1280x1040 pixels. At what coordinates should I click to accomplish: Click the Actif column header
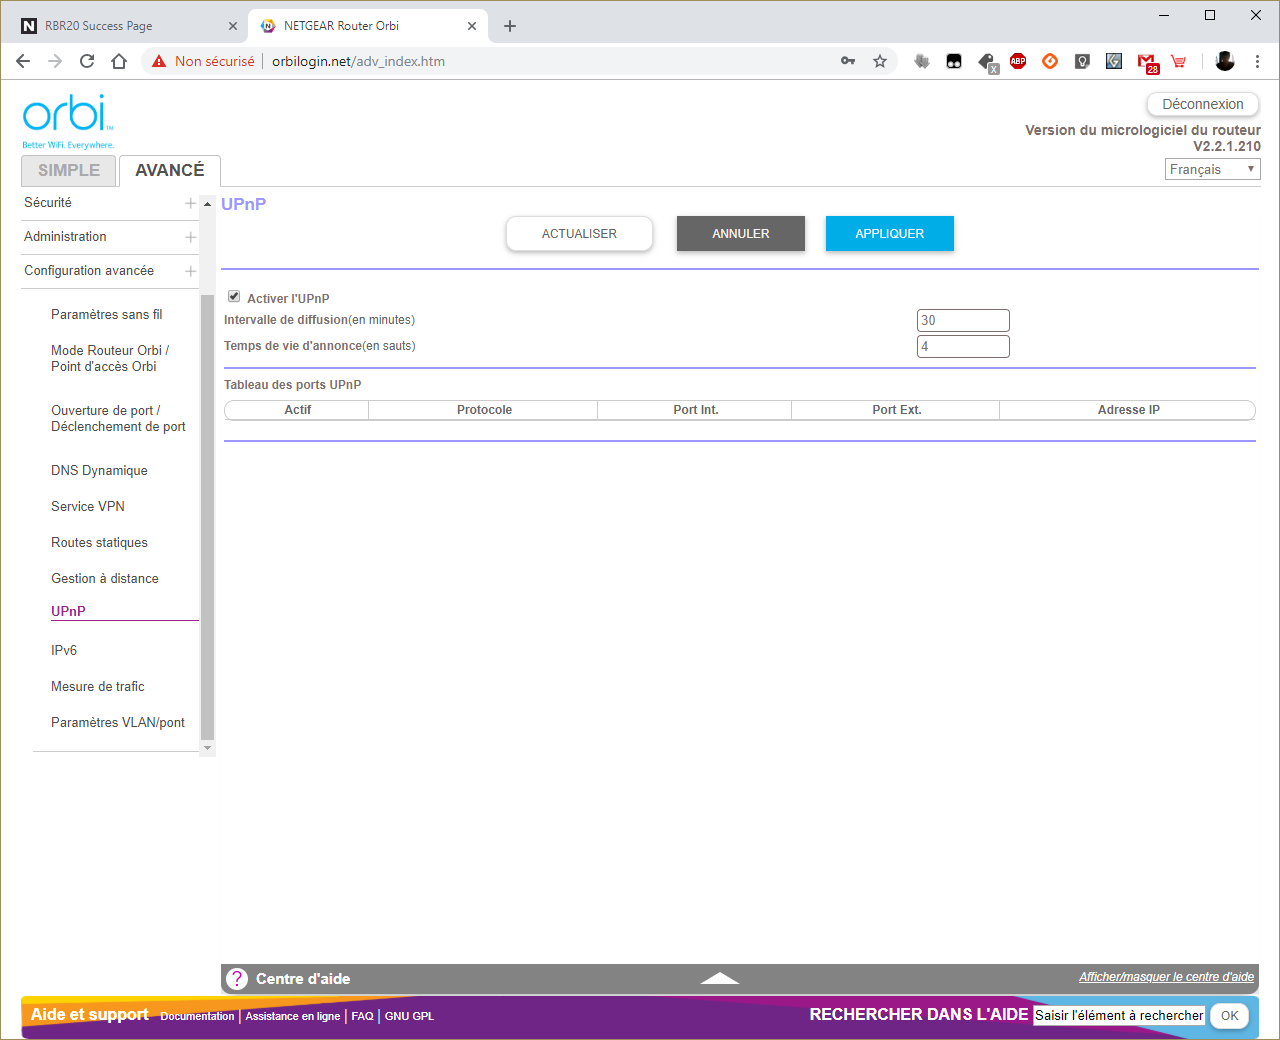coord(297,410)
